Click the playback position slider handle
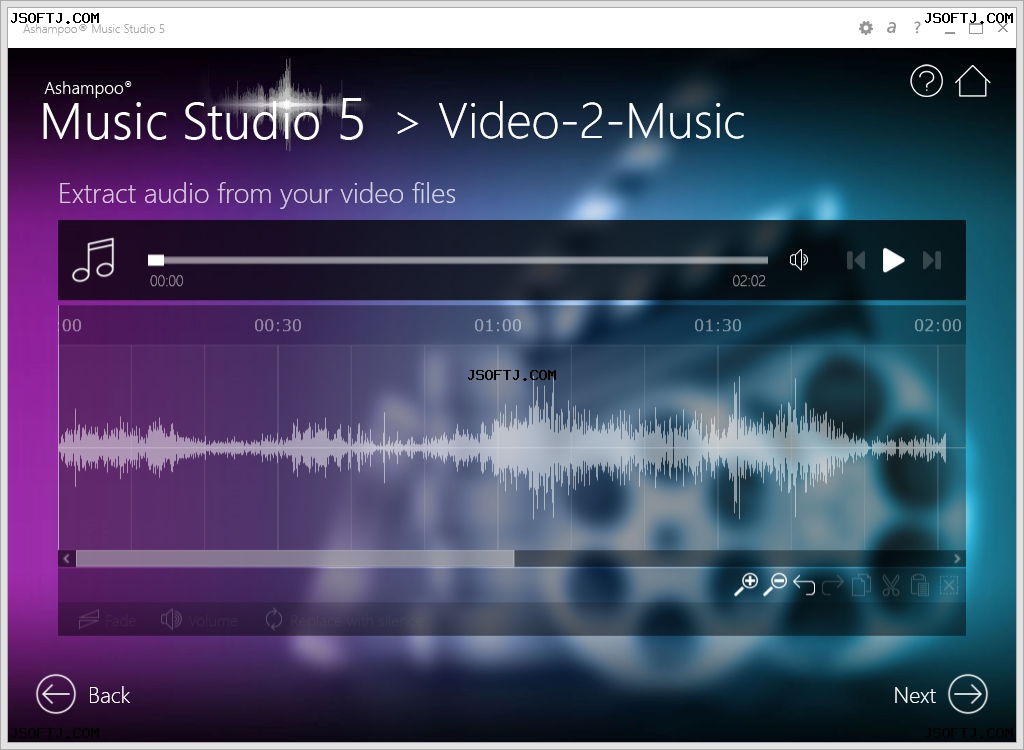1024x750 pixels. 156,260
